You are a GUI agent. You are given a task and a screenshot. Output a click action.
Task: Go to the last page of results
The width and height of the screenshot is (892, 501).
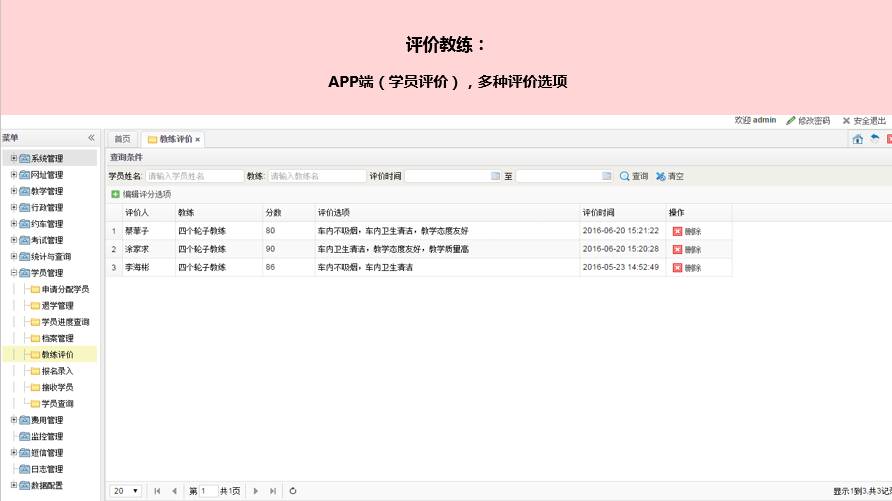coord(272,491)
